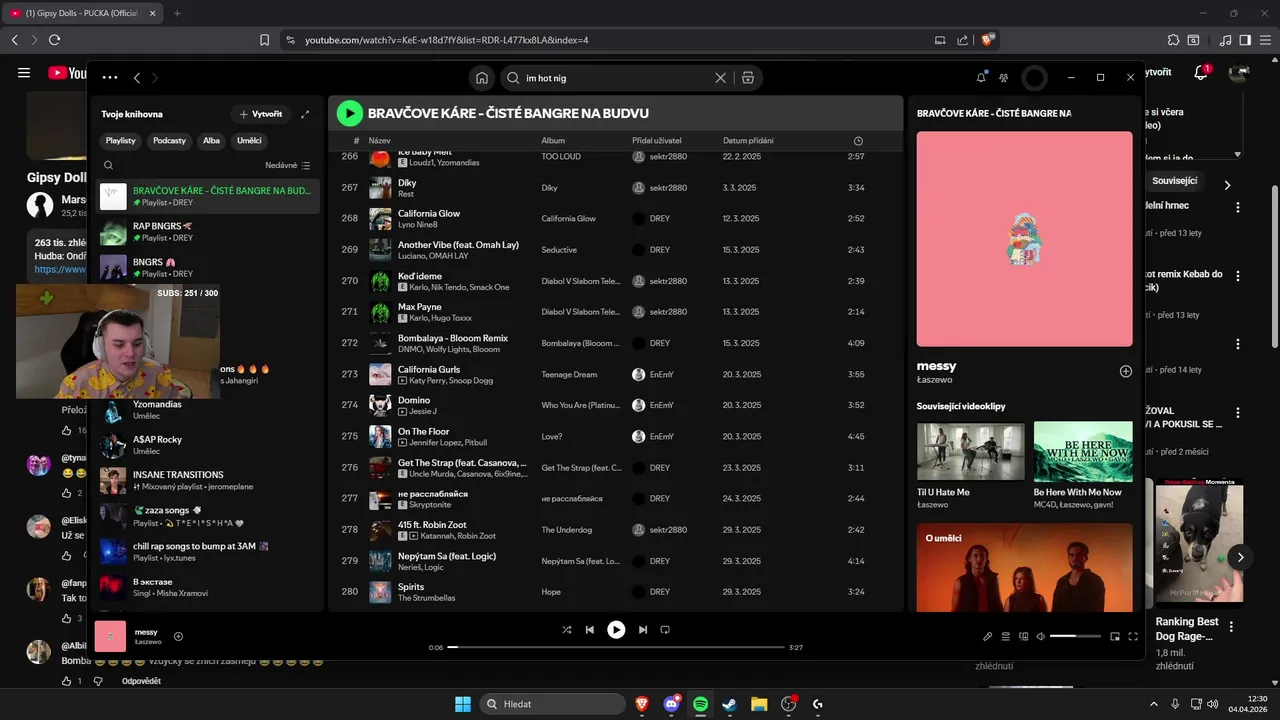
Task: Open the A$AP Rocky artist entry
Action: (208, 445)
